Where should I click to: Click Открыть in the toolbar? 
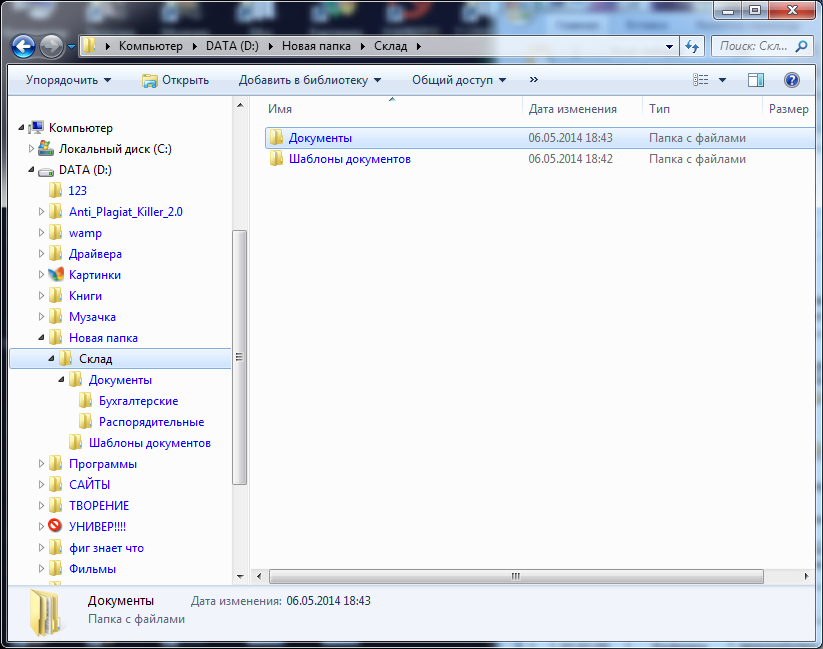click(x=175, y=80)
